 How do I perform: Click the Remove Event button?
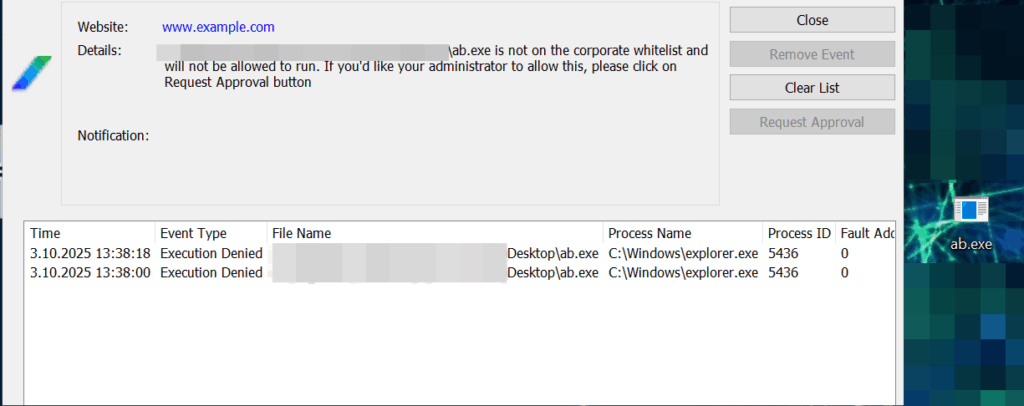point(811,54)
